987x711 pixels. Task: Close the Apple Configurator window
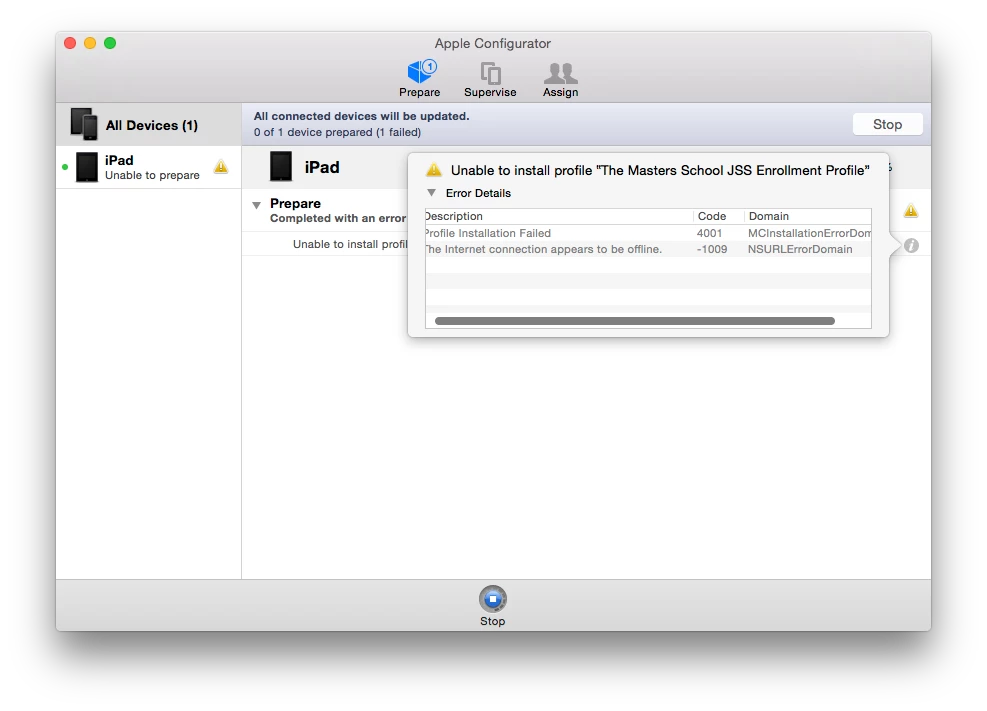tap(70, 43)
